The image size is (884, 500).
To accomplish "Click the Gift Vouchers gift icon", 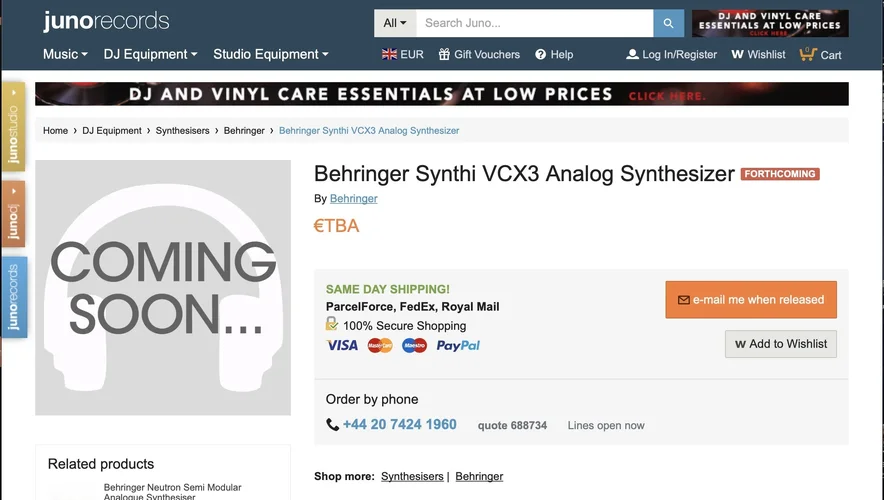I will (445, 54).
